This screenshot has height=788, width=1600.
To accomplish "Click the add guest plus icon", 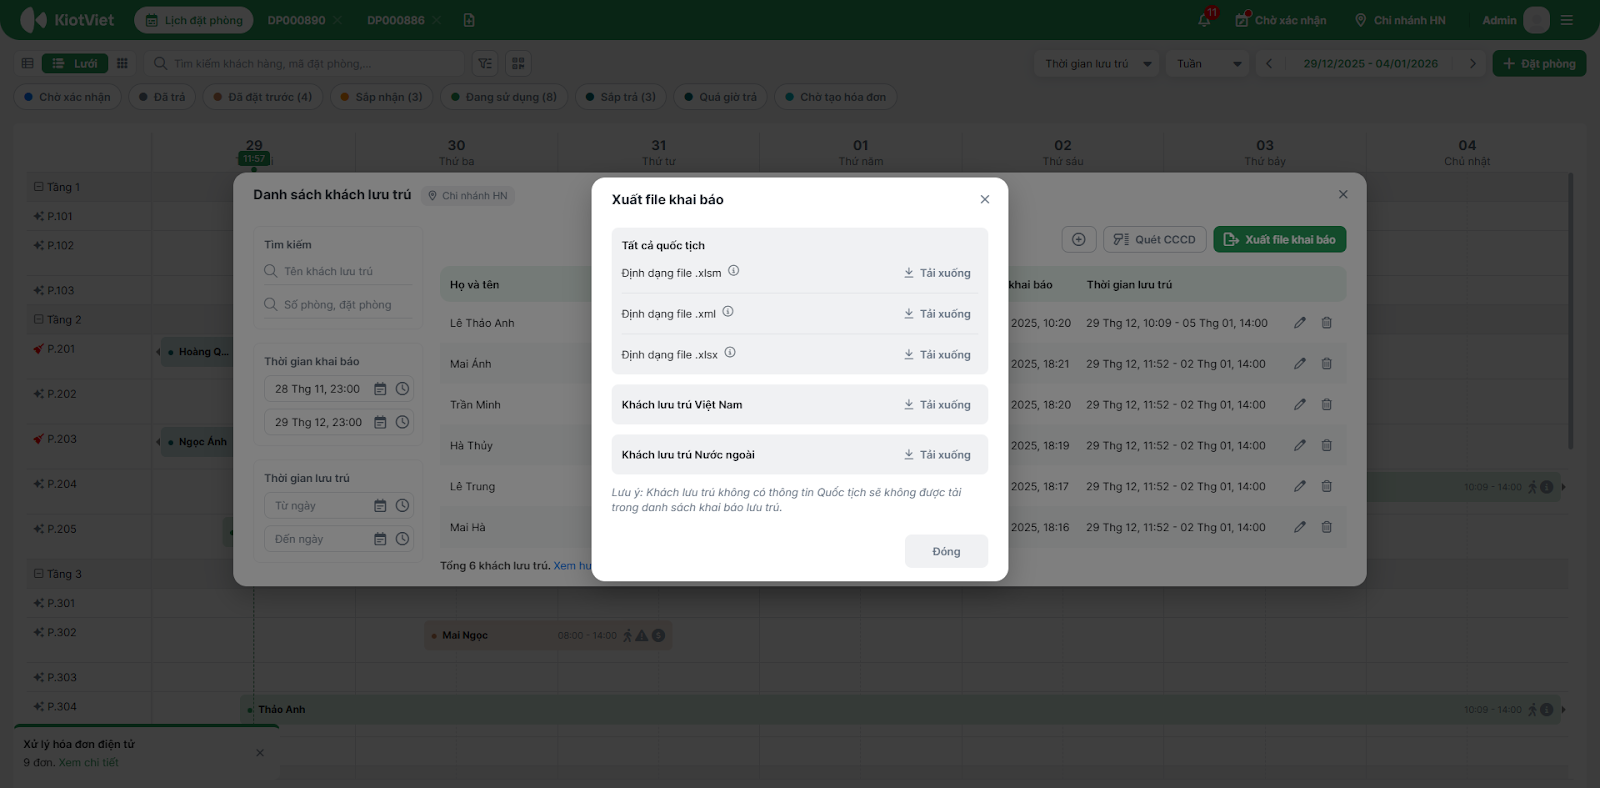I will coord(1078,239).
